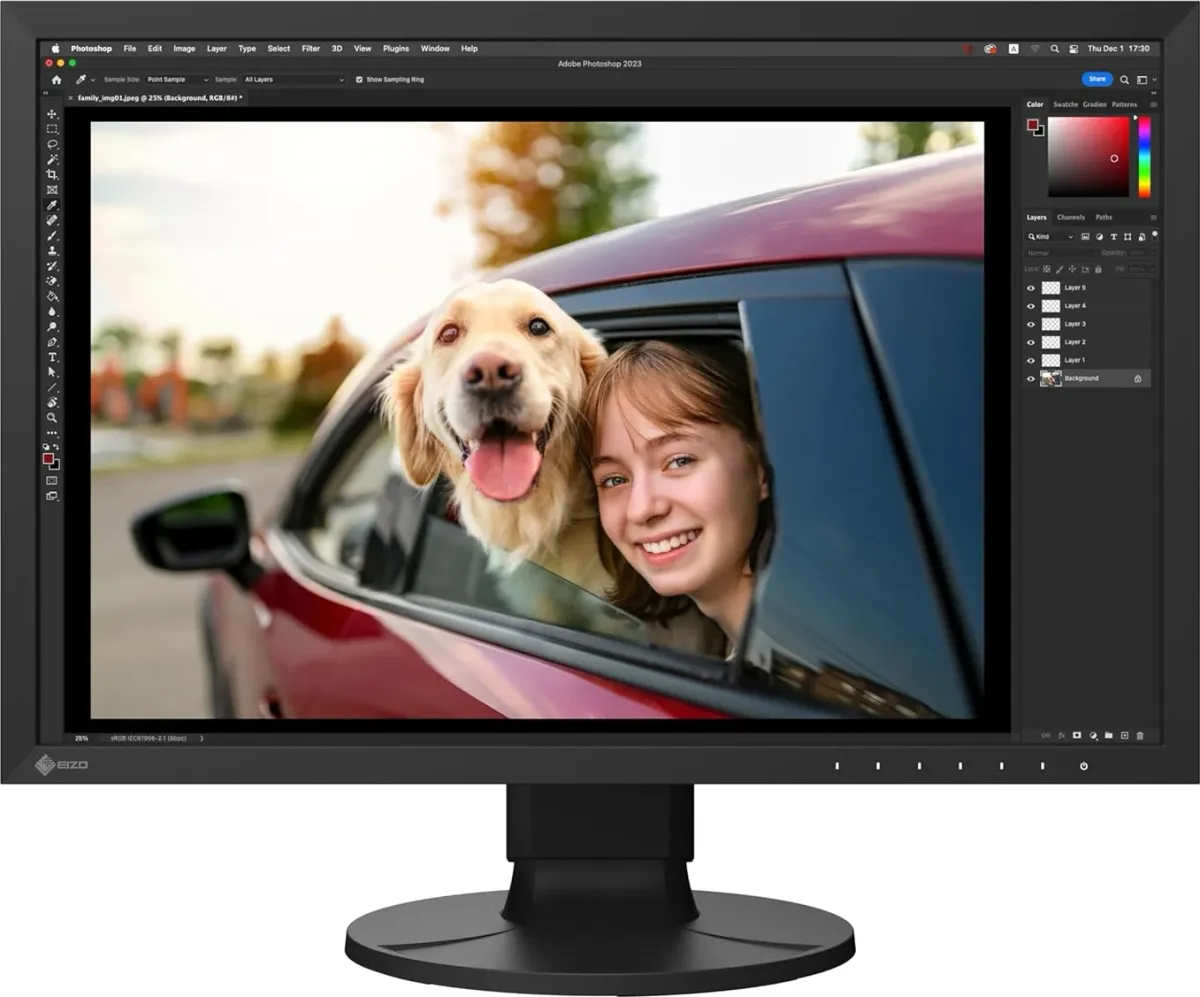Open the layer filter Kind dropdown

[1049, 237]
